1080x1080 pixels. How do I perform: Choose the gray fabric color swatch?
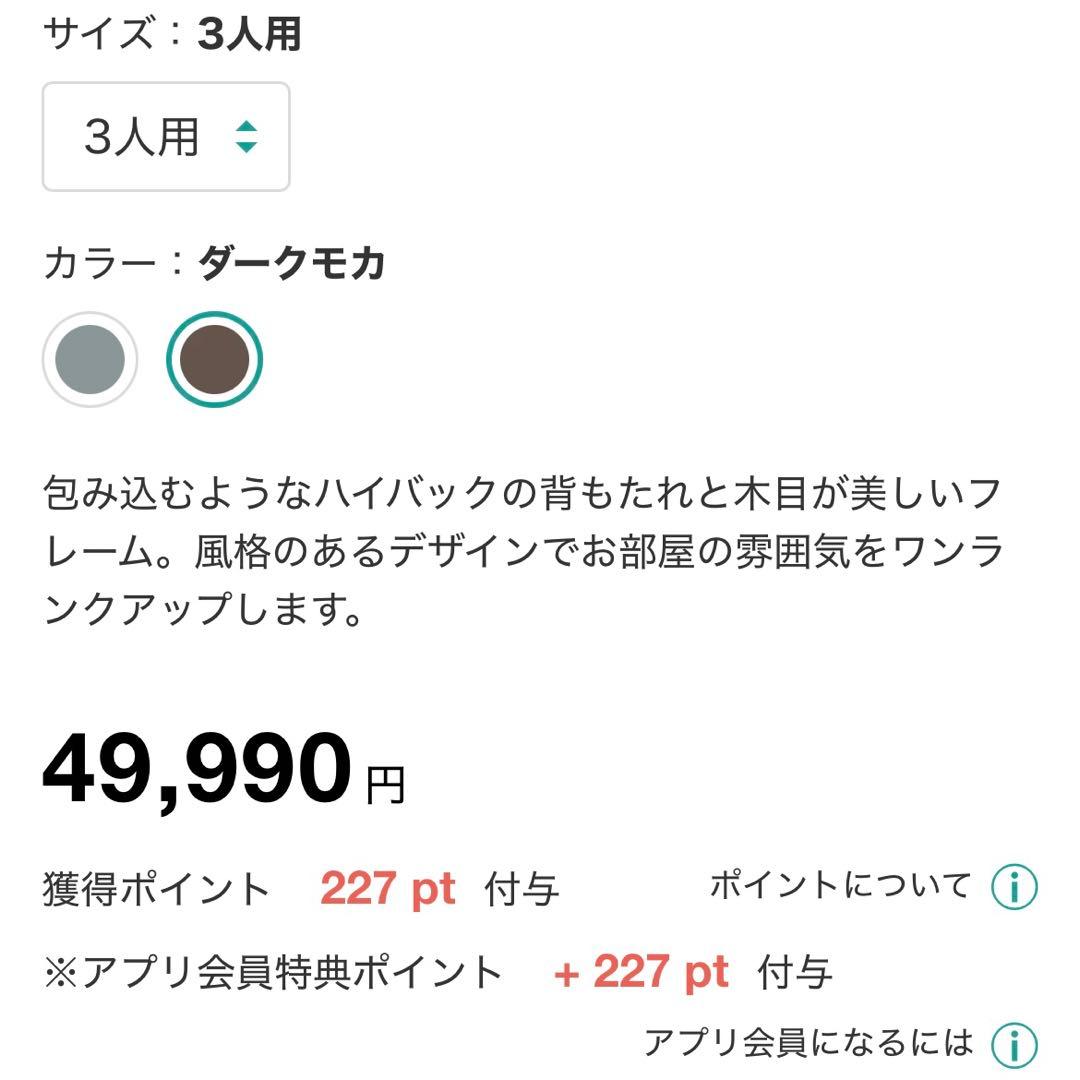coord(91,360)
